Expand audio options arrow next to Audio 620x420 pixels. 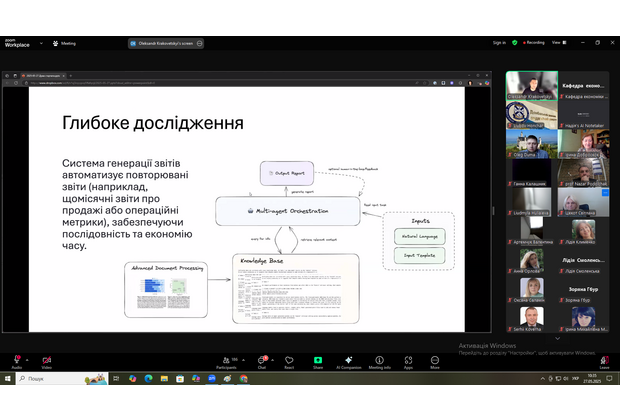29,358
